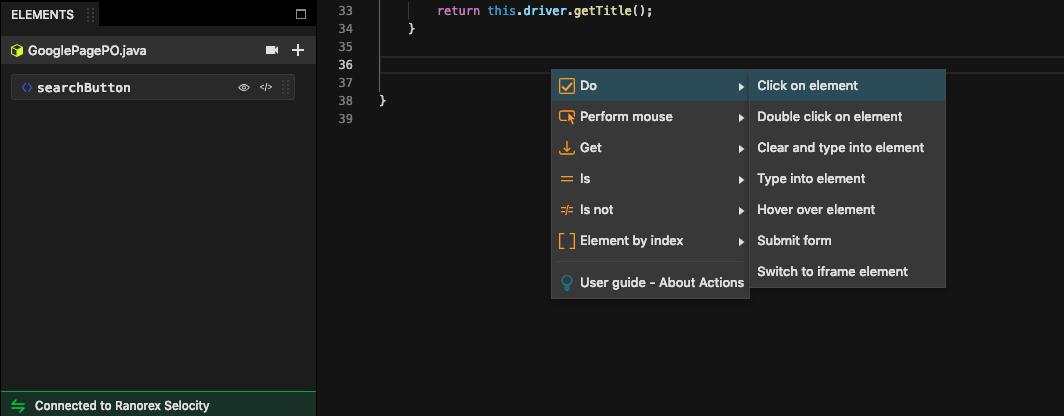Screen dimensions: 1064x416
Task: Open User guide - About Actions link
Action: click(x=650, y=282)
